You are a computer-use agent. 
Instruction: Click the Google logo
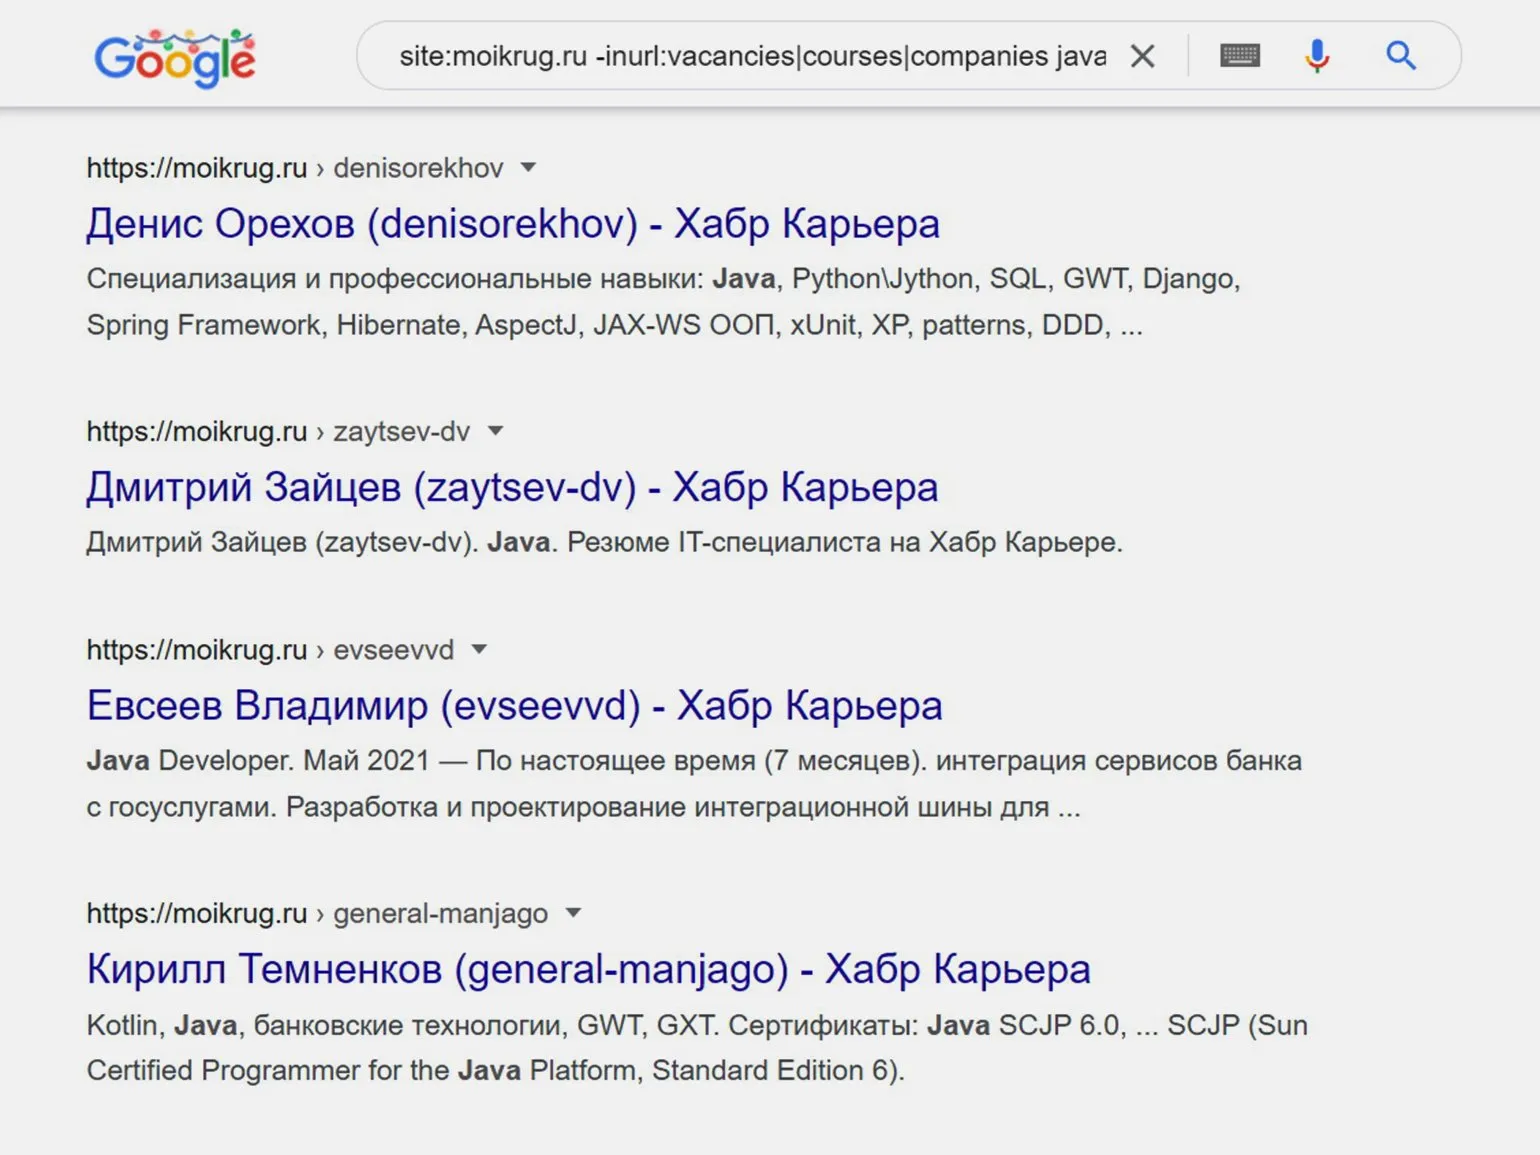pos(175,58)
